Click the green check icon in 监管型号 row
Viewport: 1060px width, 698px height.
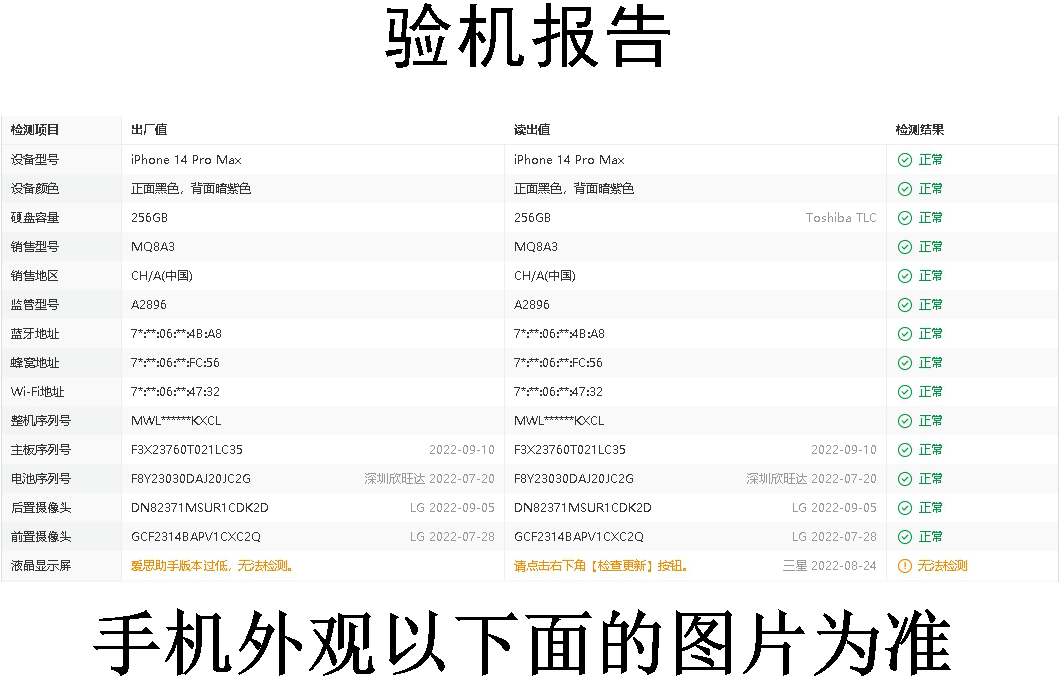[905, 305]
